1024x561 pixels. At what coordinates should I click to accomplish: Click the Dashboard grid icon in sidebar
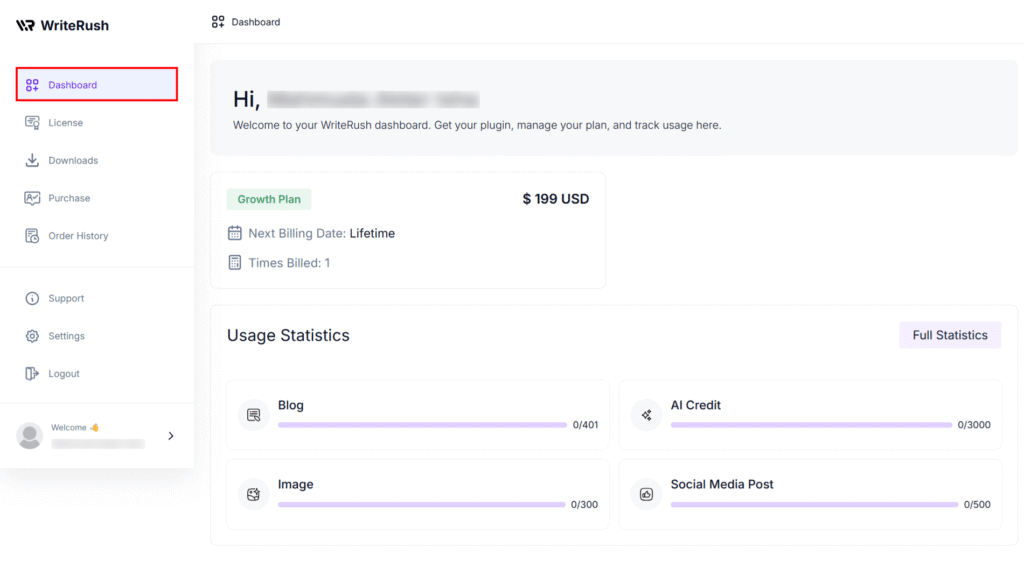click(x=32, y=85)
